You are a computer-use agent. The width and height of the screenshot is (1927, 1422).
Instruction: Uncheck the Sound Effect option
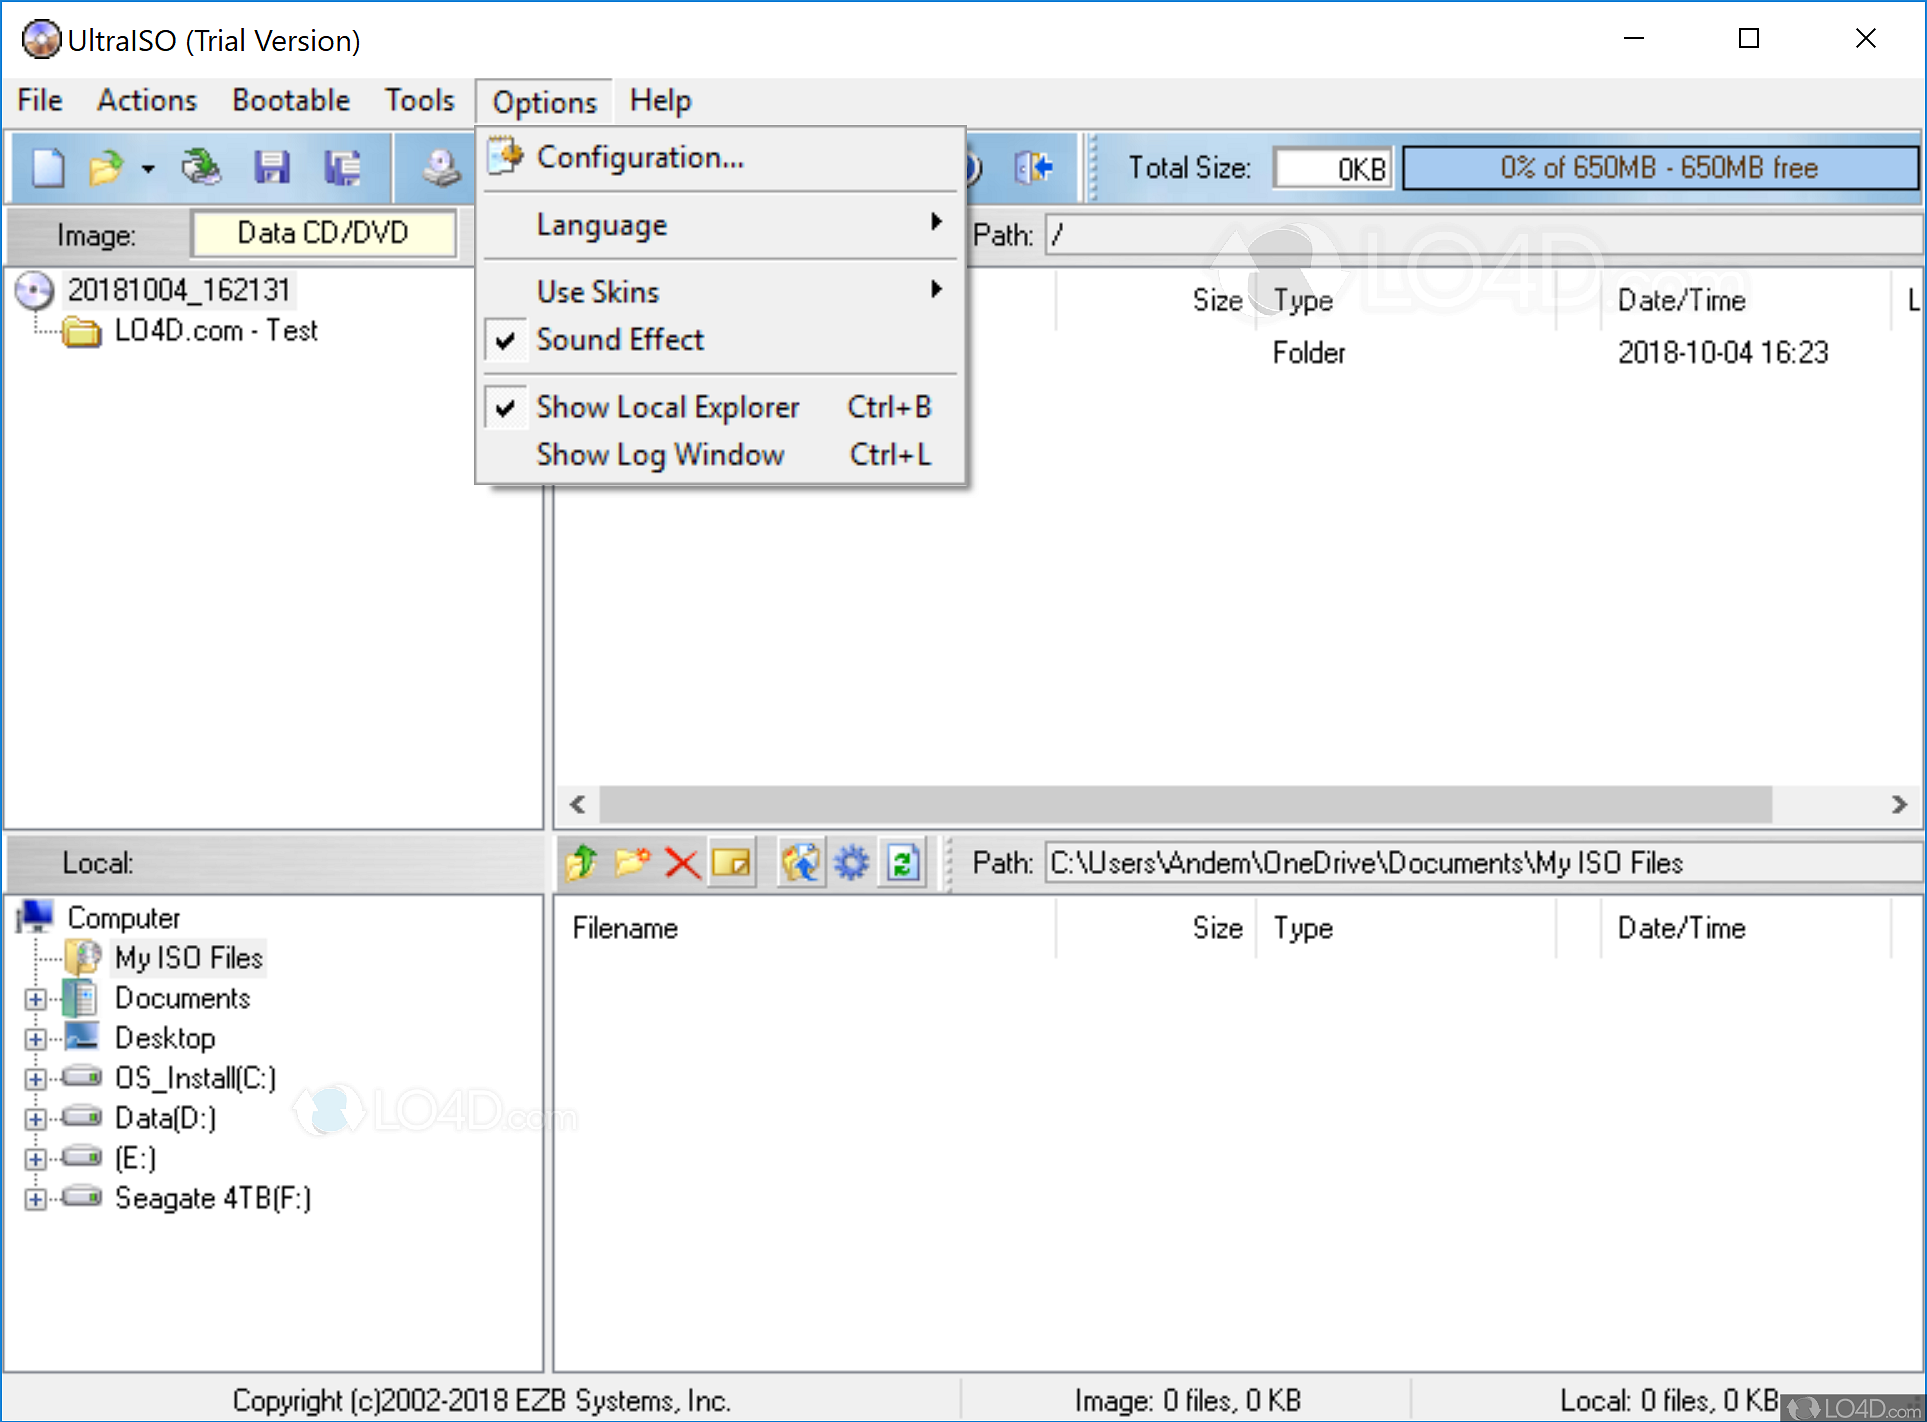(x=620, y=340)
